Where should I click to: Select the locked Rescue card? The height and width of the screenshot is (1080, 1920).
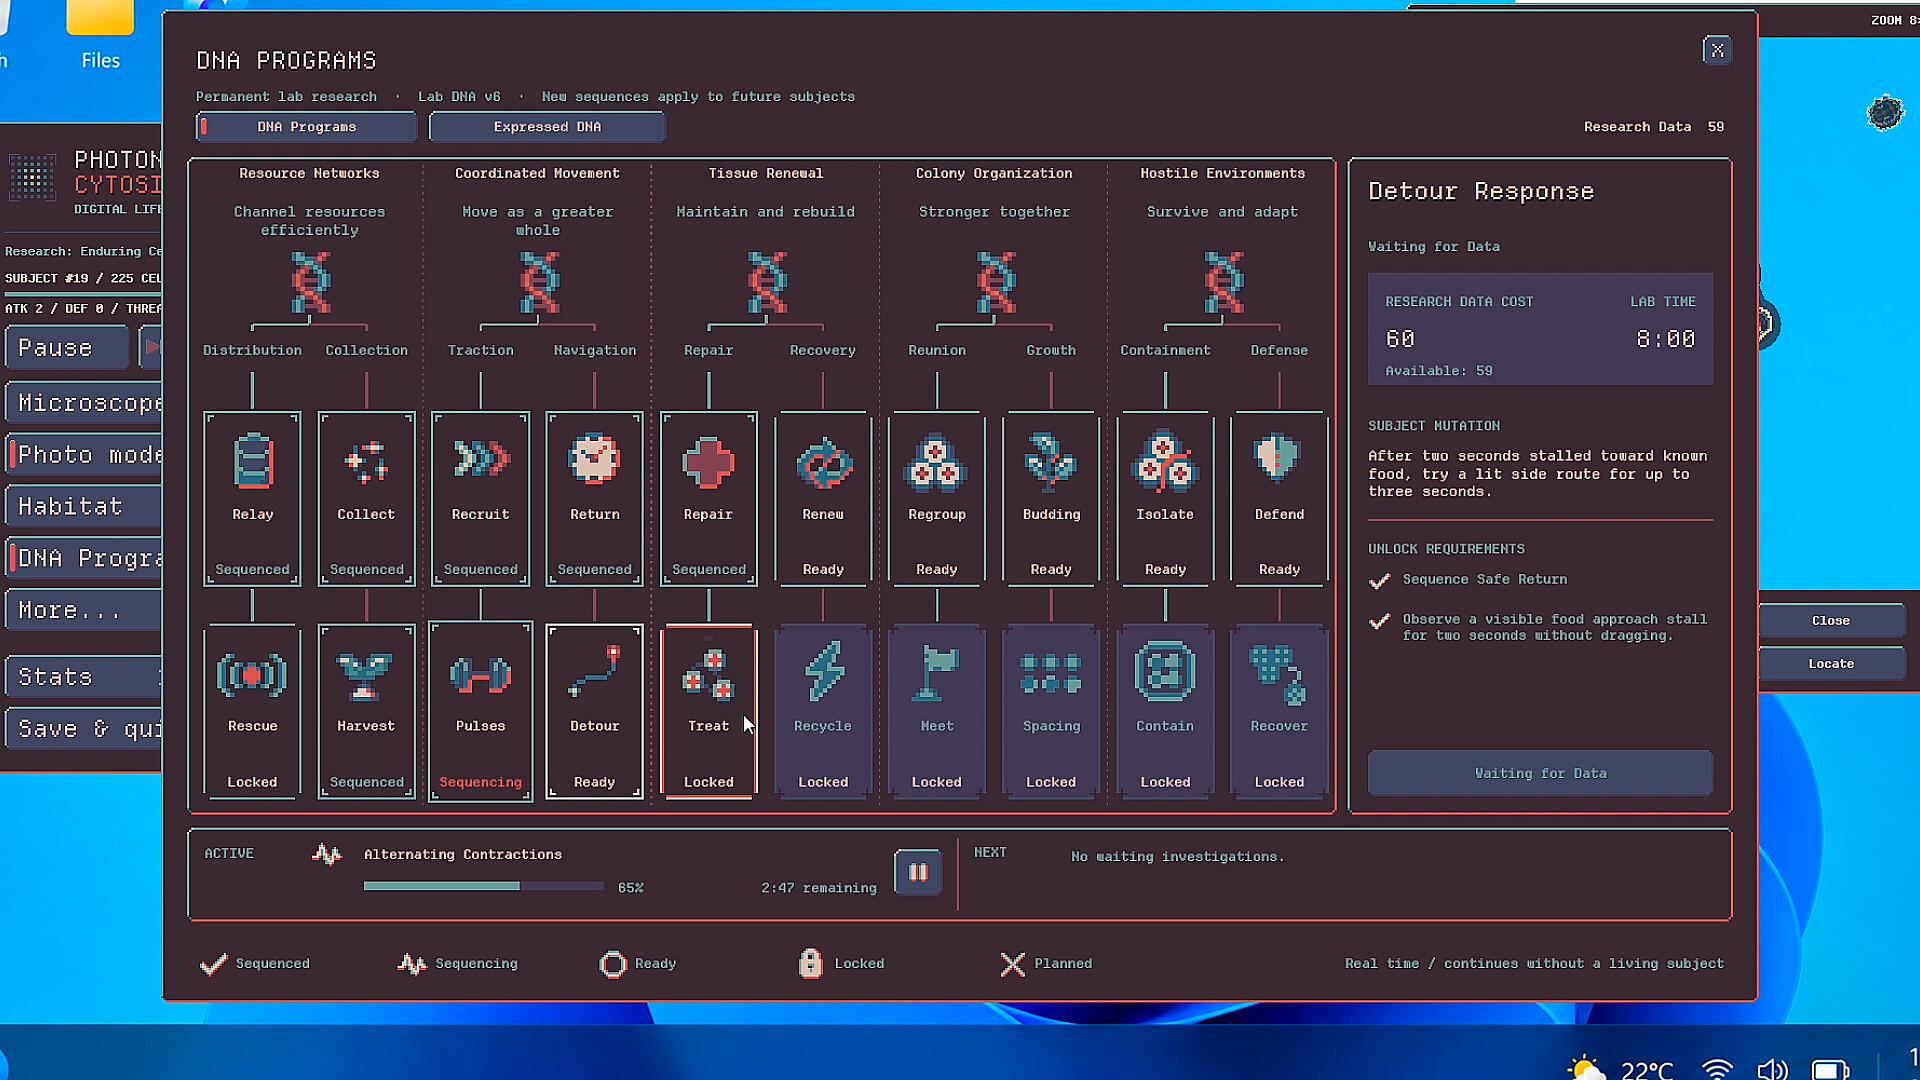tap(252, 711)
